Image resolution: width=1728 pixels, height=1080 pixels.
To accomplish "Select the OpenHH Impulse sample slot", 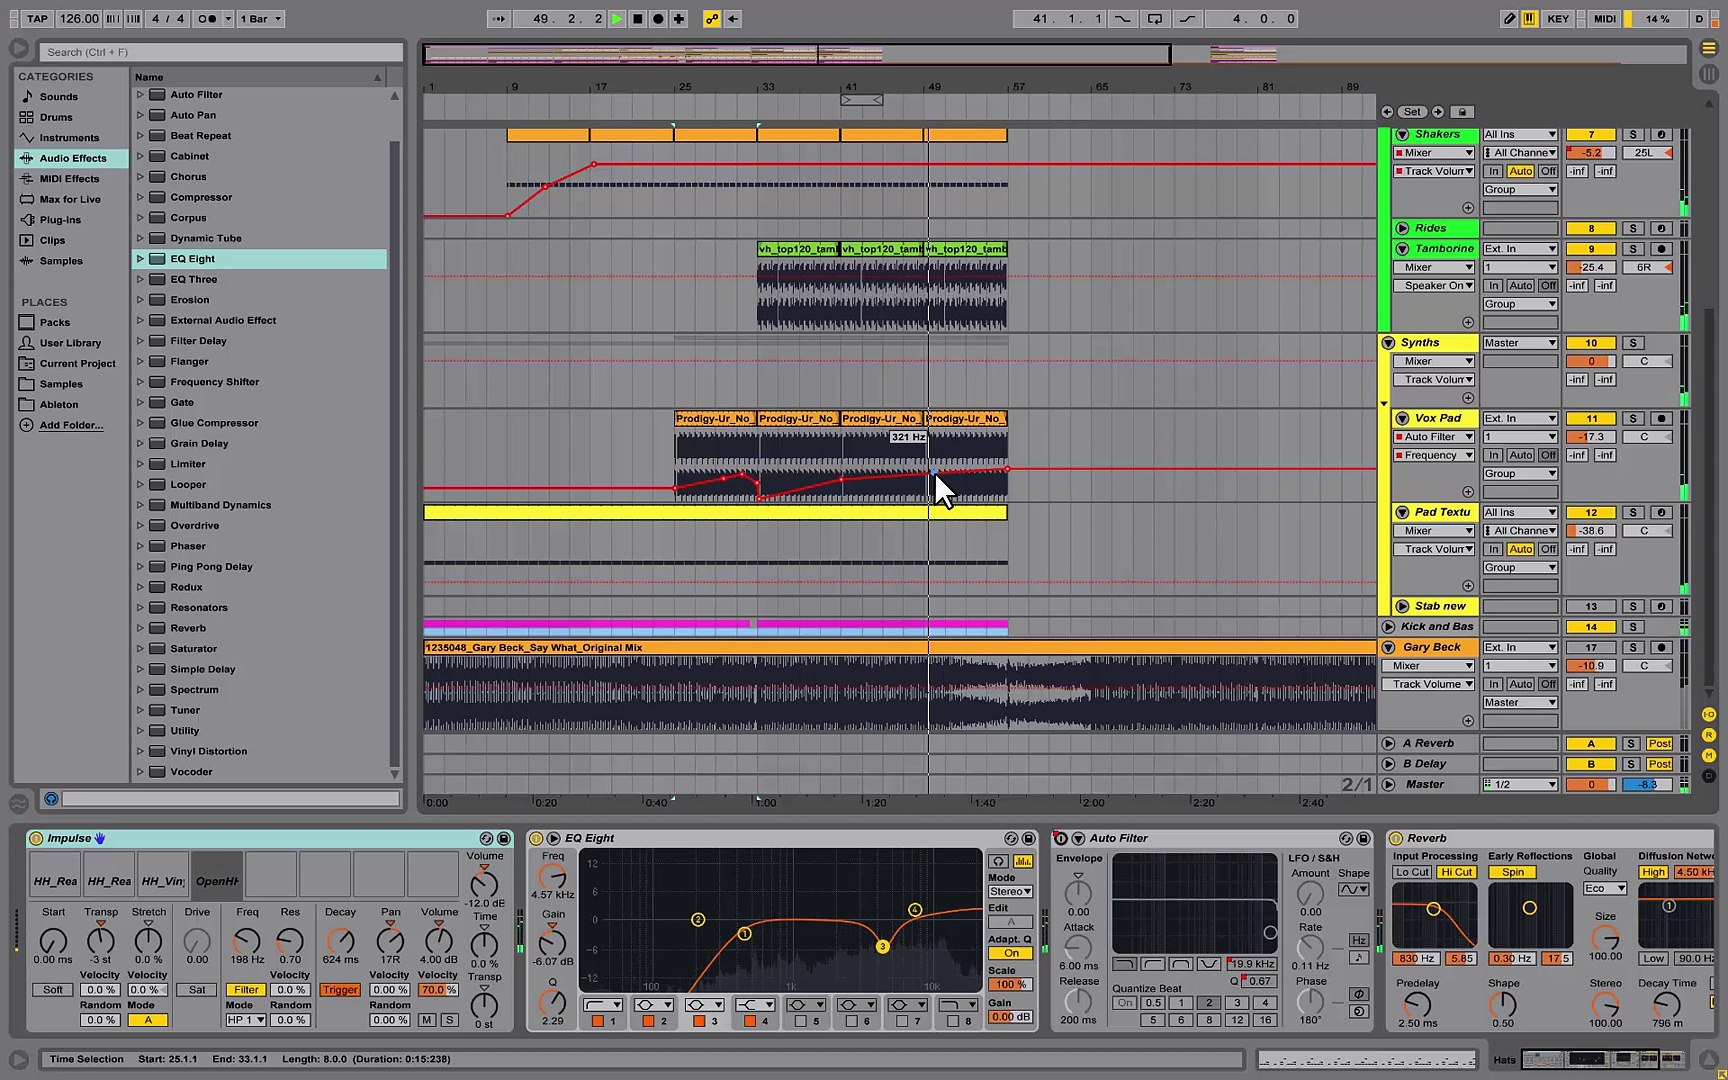I will (x=217, y=874).
